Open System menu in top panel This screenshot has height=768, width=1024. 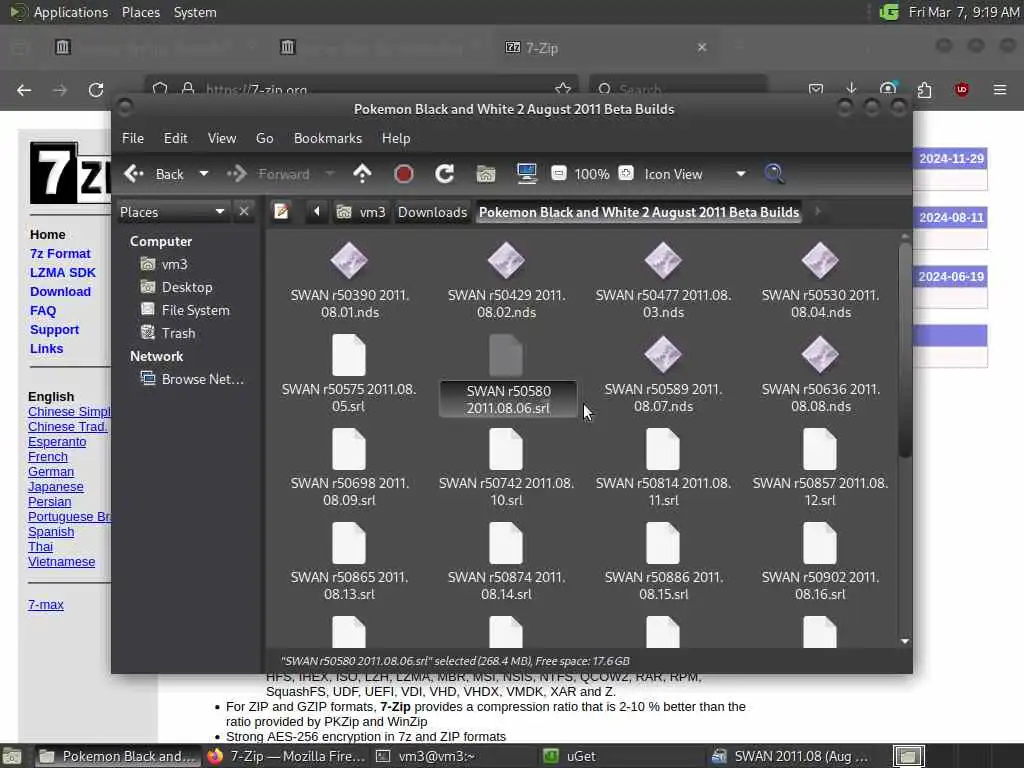[x=195, y=12]
